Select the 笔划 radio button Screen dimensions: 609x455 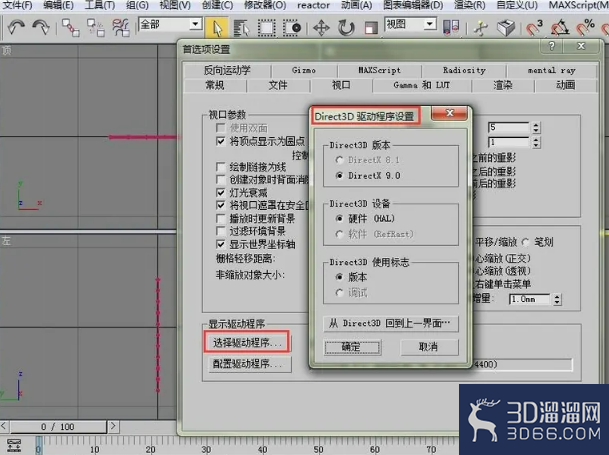(x=525, y=242)
